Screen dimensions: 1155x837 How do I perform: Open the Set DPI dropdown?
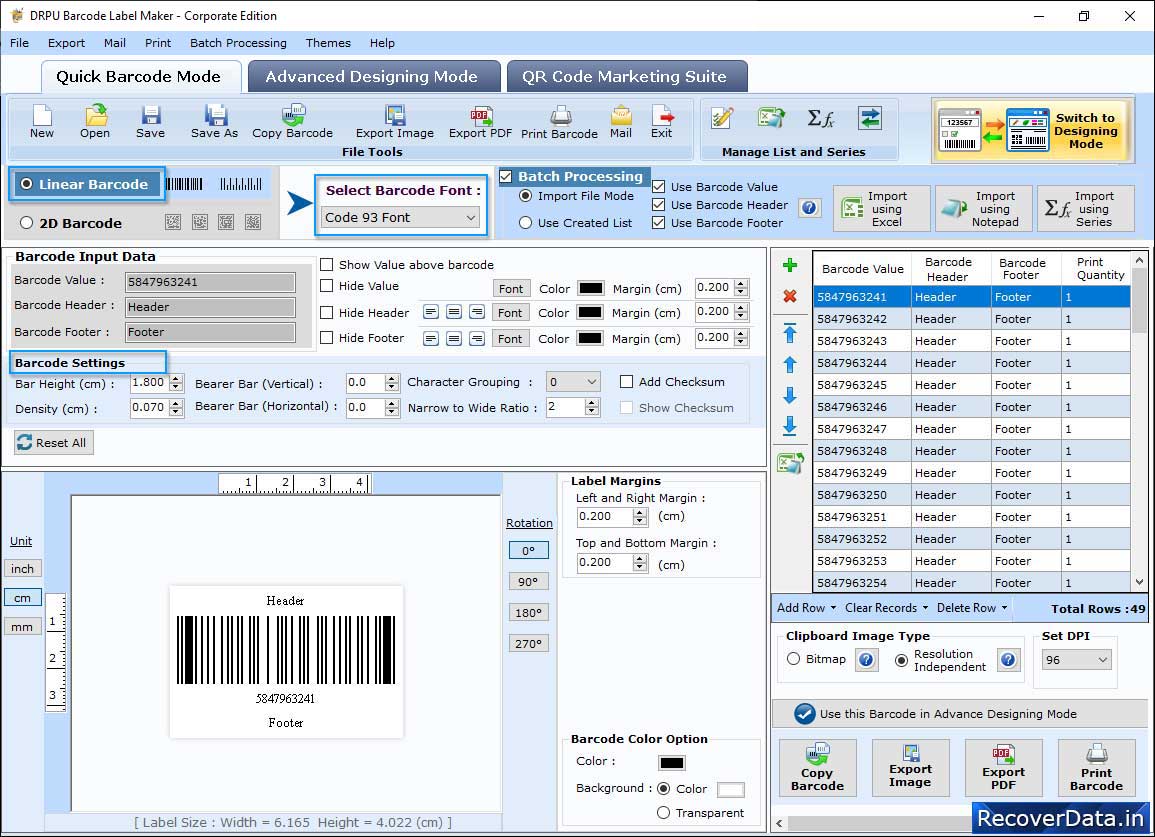coord(1076,660)
